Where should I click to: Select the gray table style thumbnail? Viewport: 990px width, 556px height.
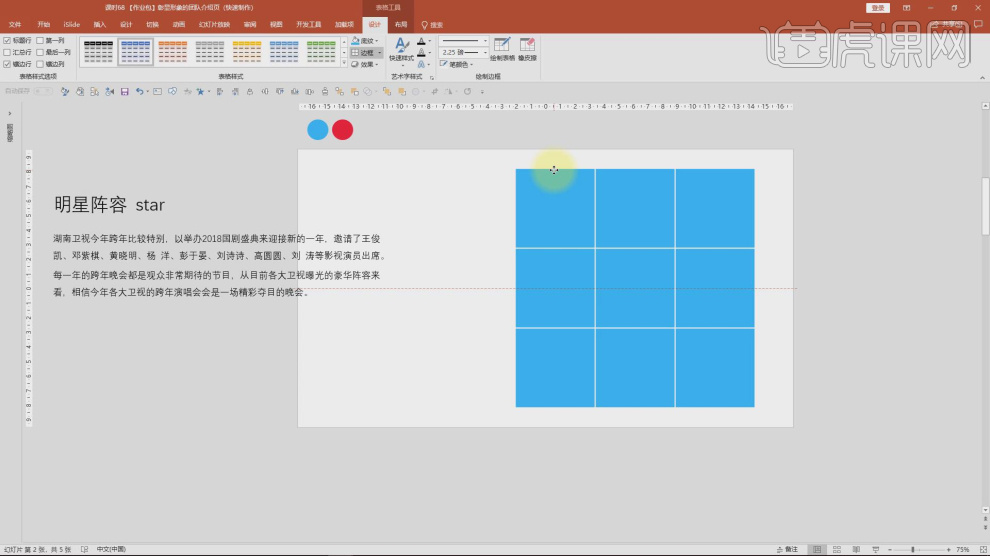(210, 52)
